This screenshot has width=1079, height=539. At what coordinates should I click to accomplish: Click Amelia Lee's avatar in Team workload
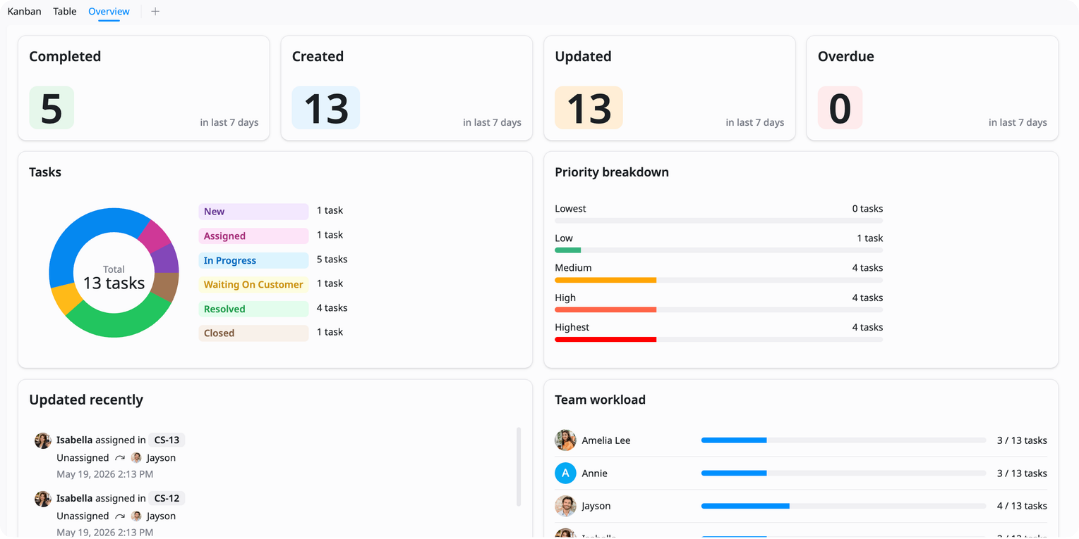566,441
